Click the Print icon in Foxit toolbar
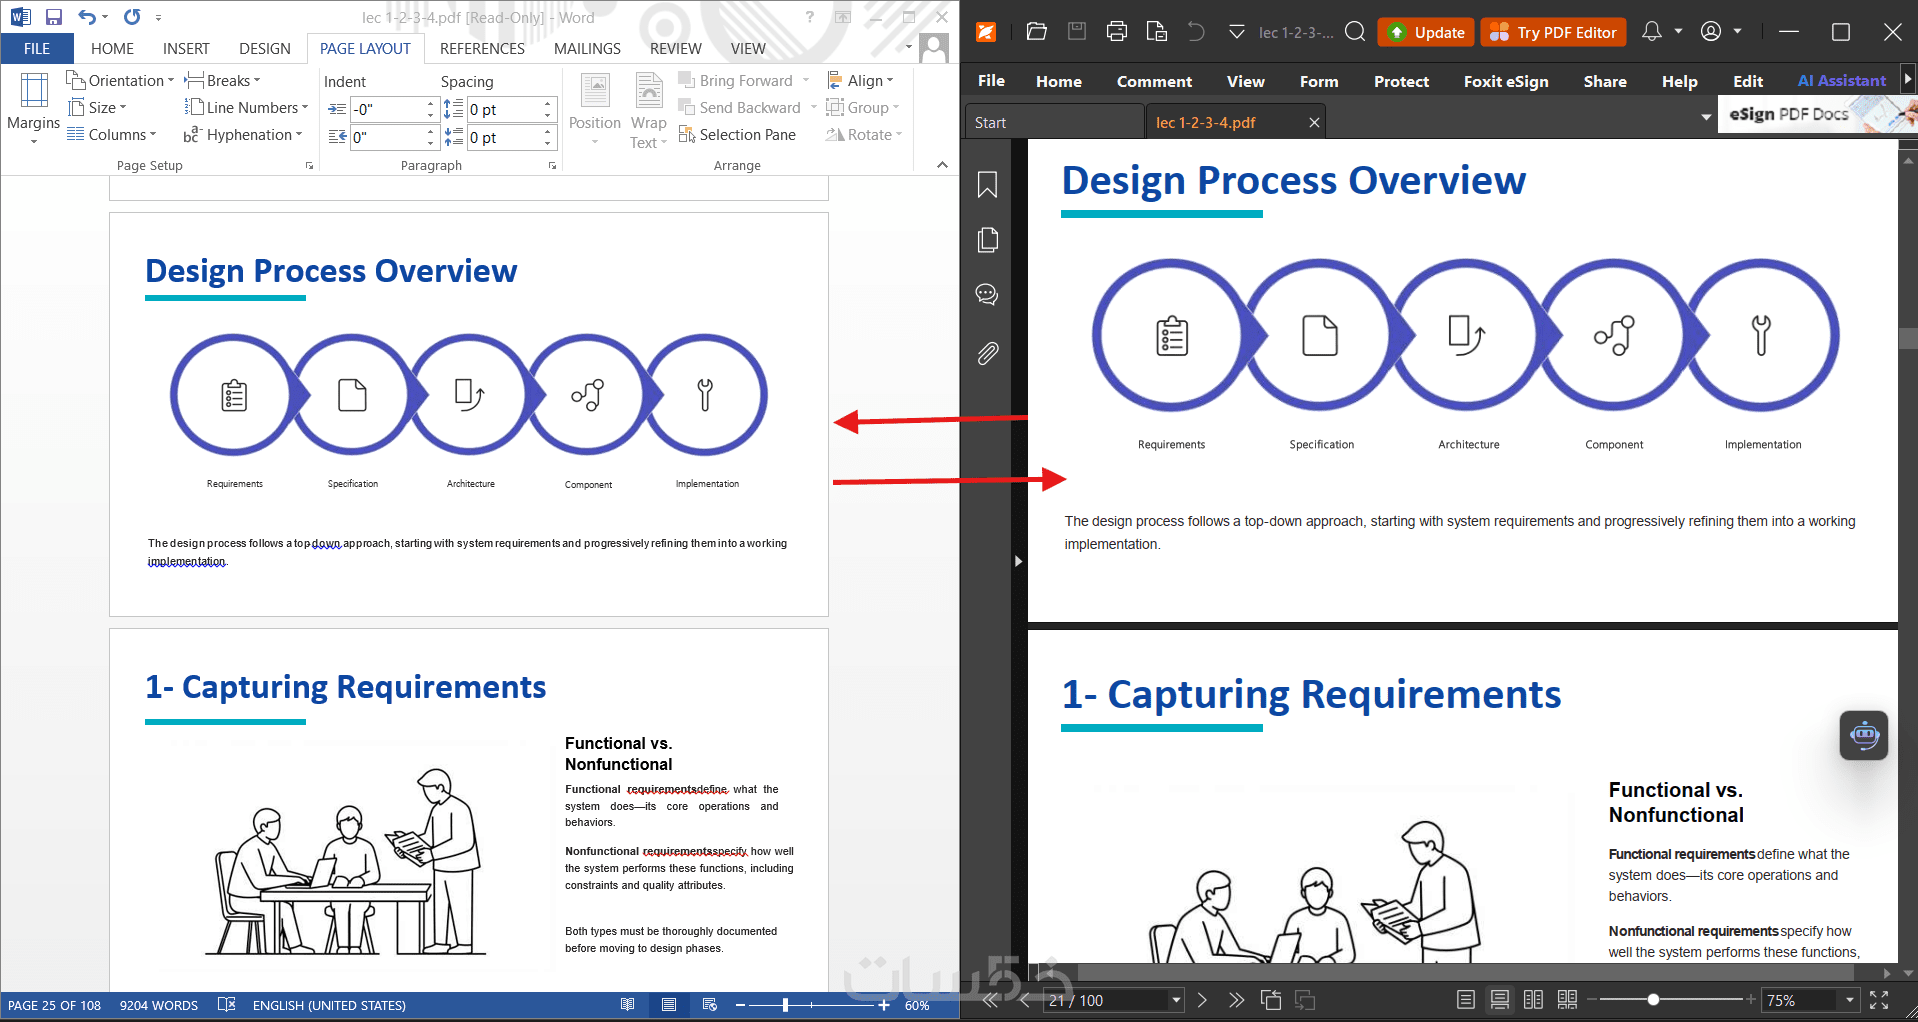This screenshot has width=1918, height=1022. pos(1116,32)
